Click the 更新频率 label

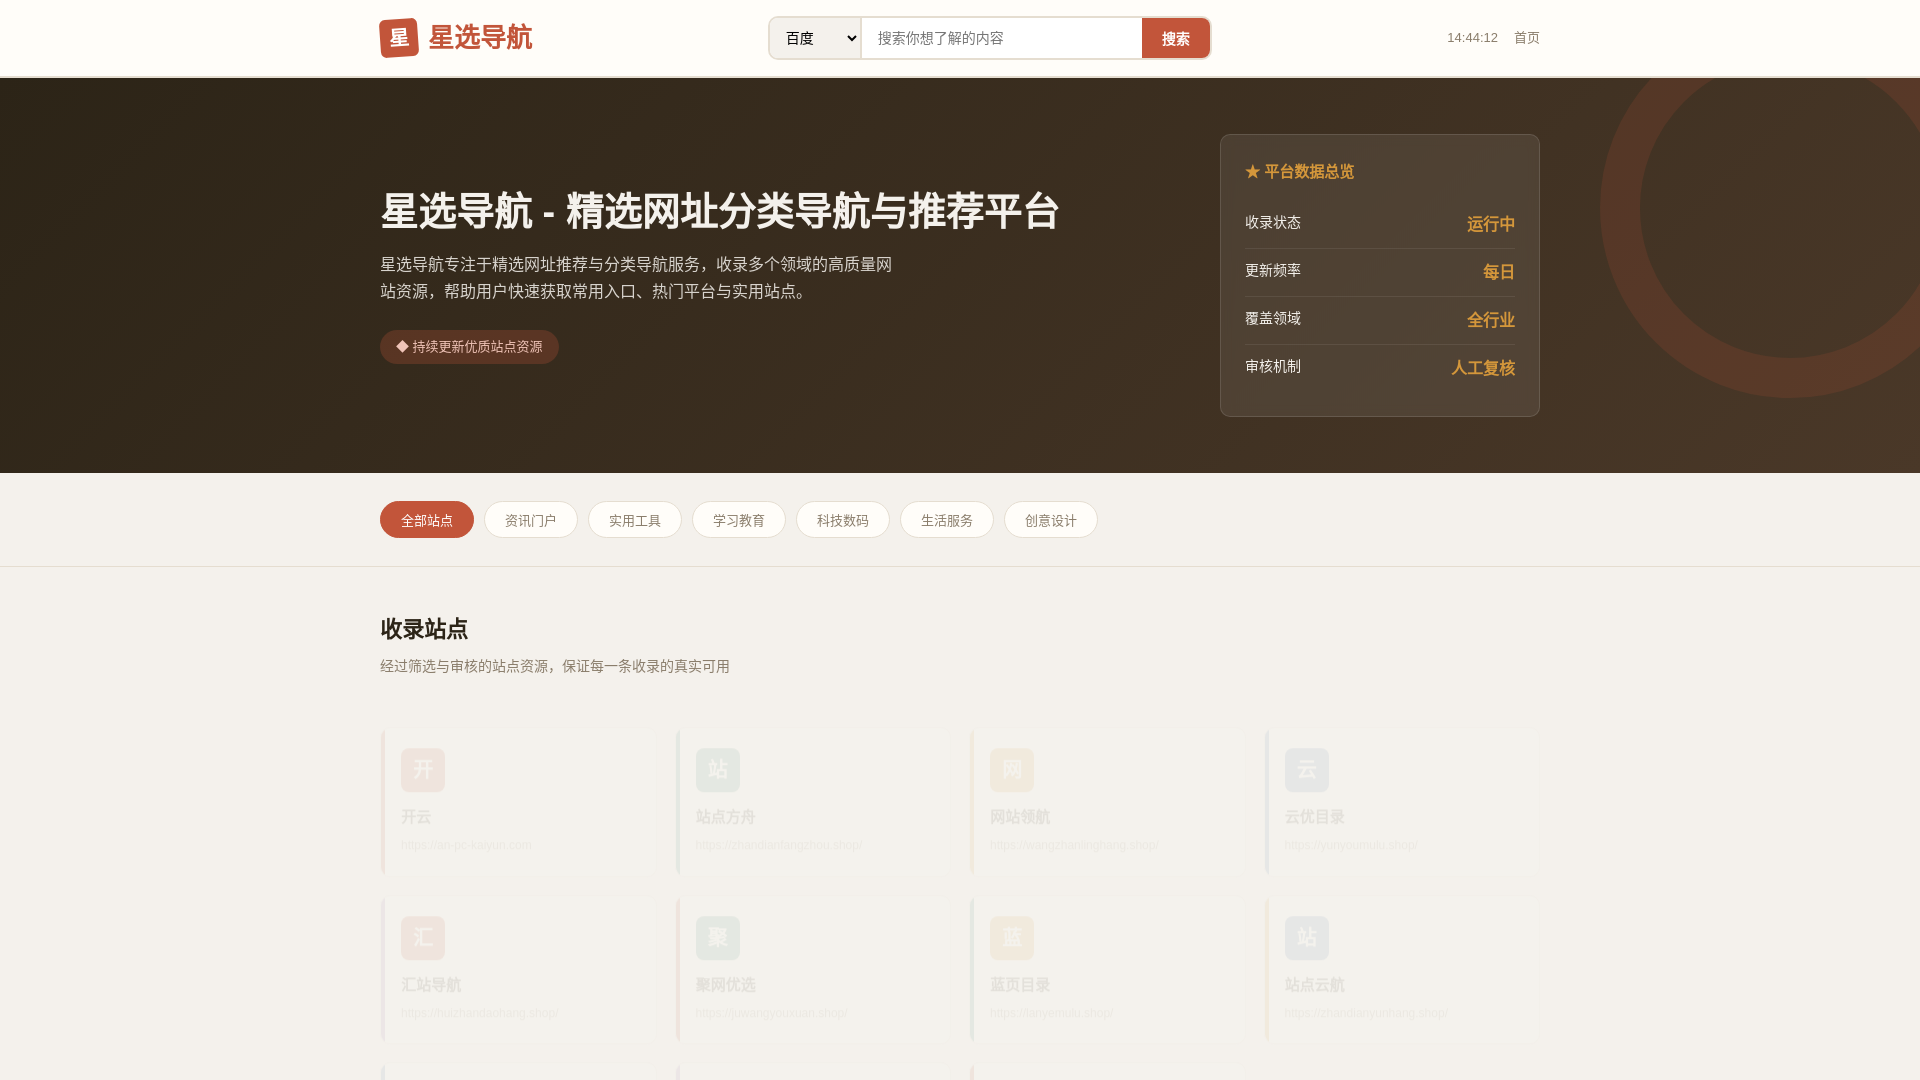pos(1273,270)
